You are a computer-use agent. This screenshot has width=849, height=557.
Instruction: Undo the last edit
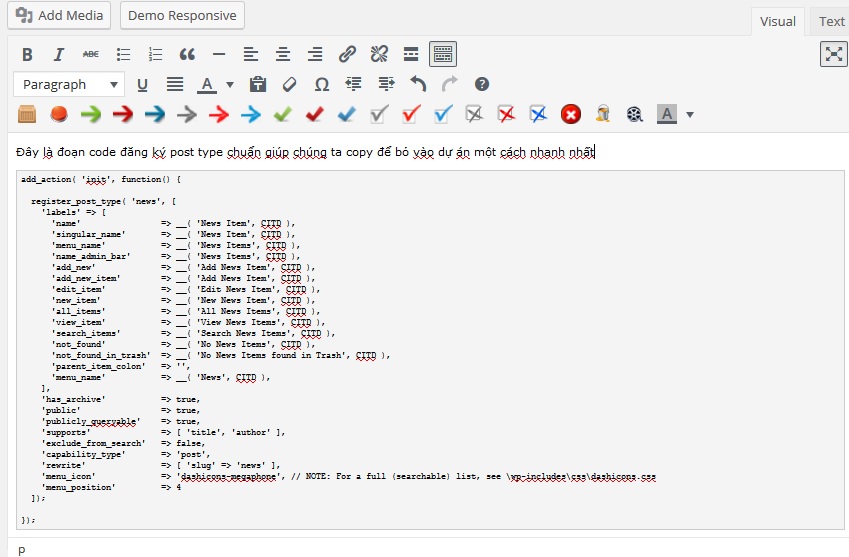(418, 84)
